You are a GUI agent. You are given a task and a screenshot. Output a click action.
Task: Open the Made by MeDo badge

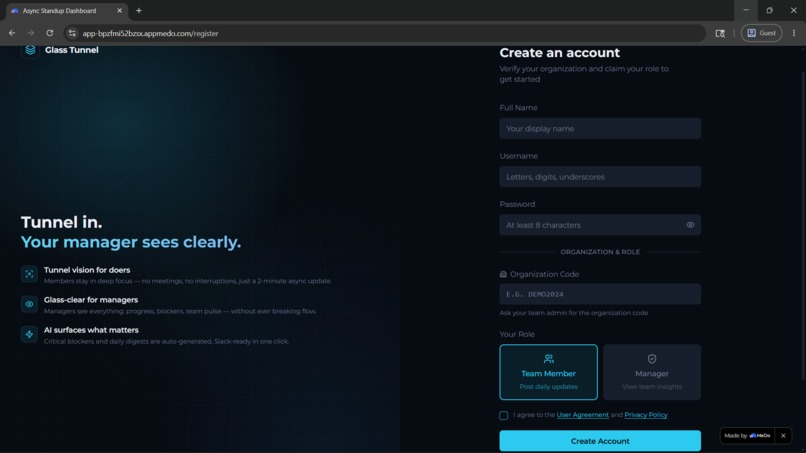(747, 436)
